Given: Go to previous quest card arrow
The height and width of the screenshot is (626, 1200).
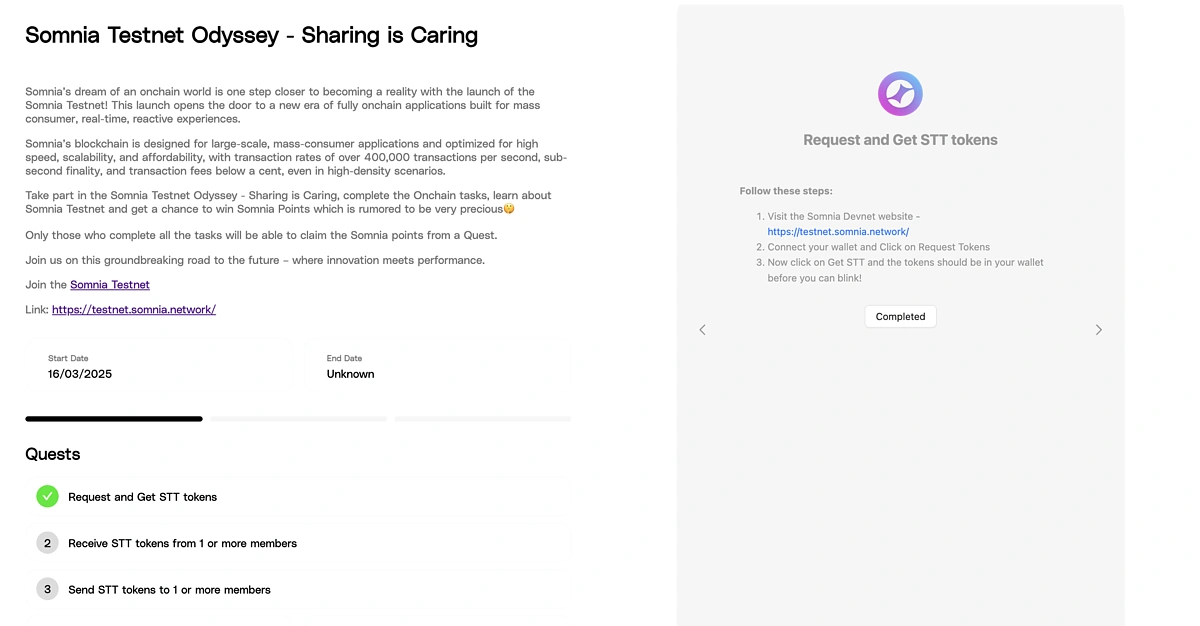Looking at the screenshot, I should (x=702, y=330).
